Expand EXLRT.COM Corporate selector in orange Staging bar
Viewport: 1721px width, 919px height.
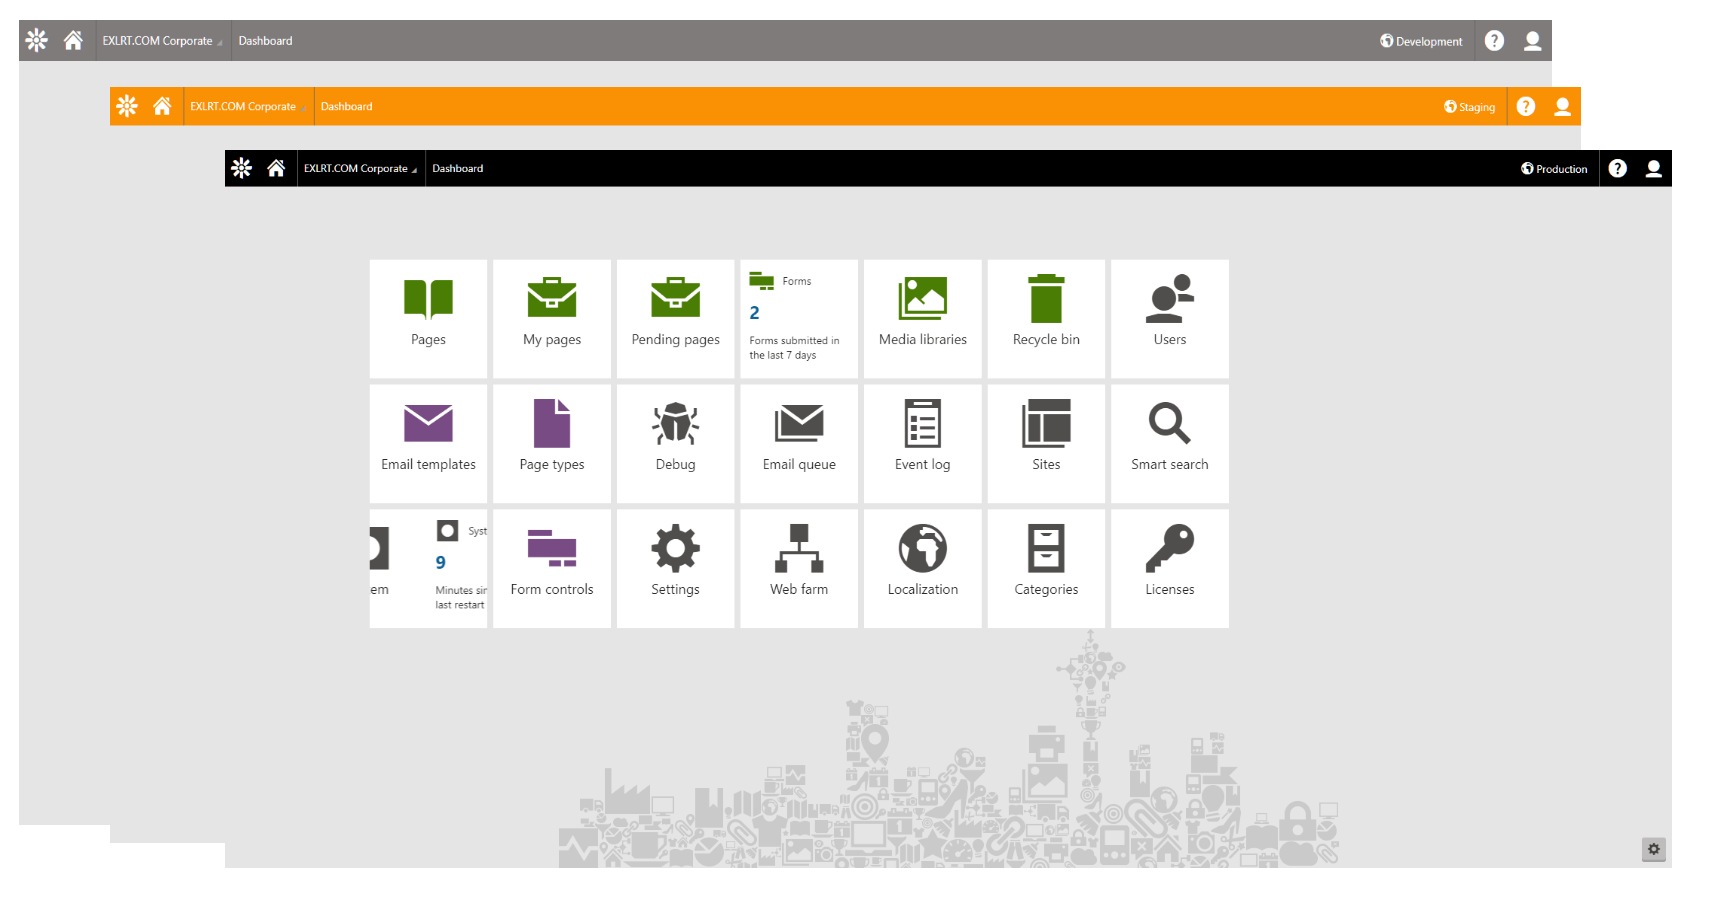(248, 106)
